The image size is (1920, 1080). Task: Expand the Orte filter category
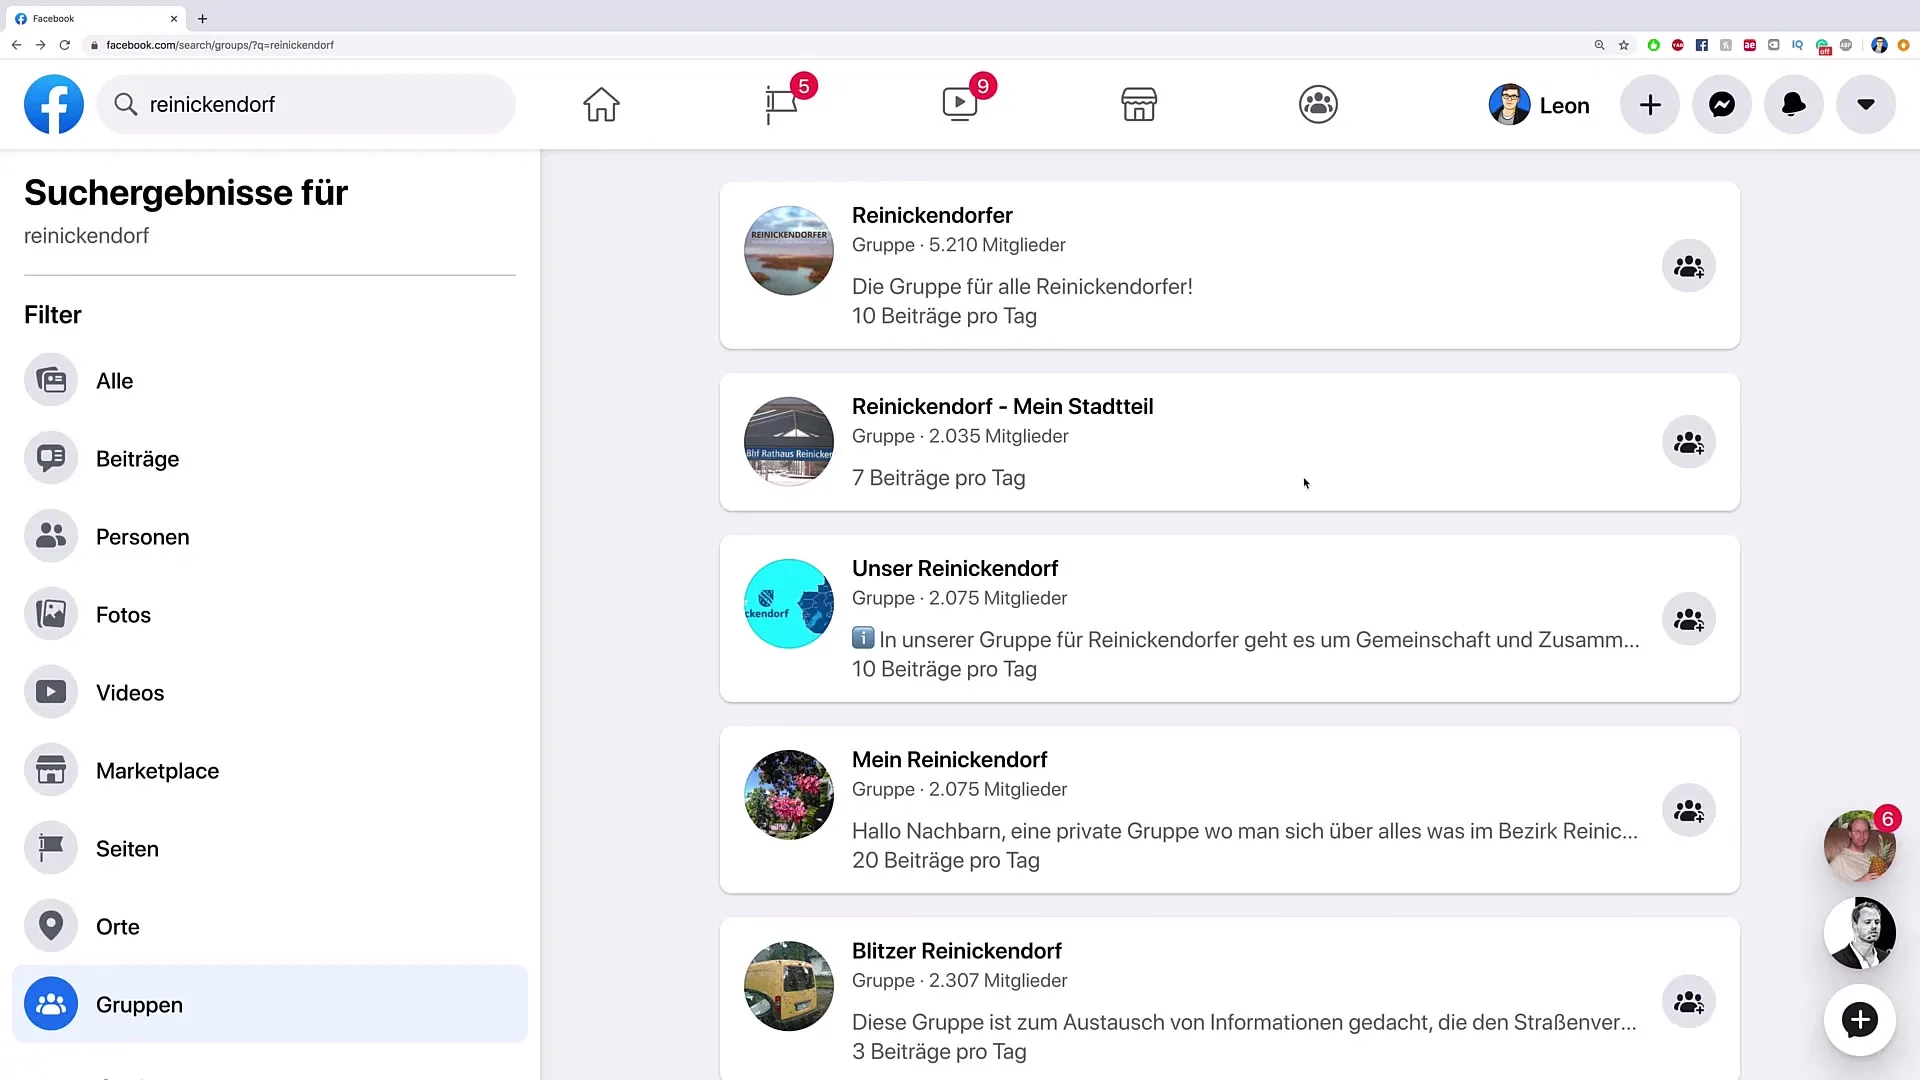[117, 926]
